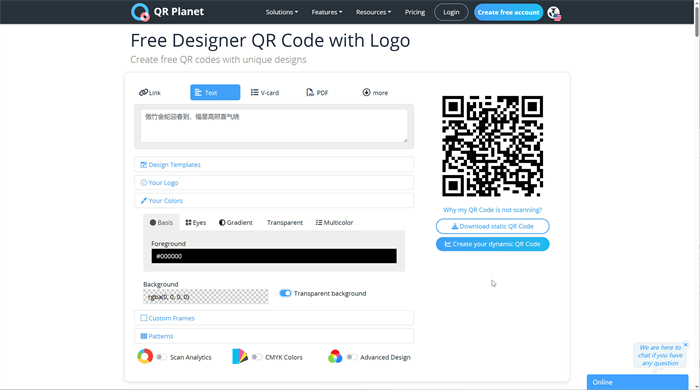Turn on the Advanced Design switch

352,357
